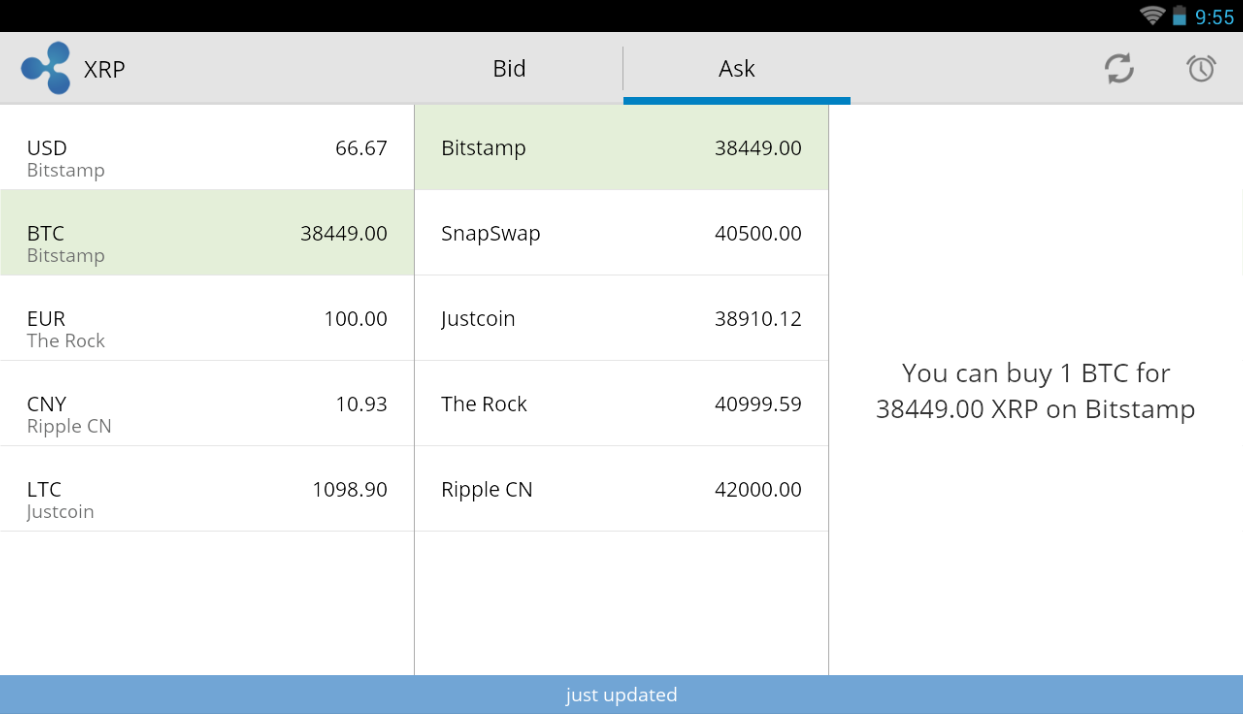This screenshot has width=1243, height=714.
Task: Tap the Wi-Fi status icon
Action: point(1152,16)
